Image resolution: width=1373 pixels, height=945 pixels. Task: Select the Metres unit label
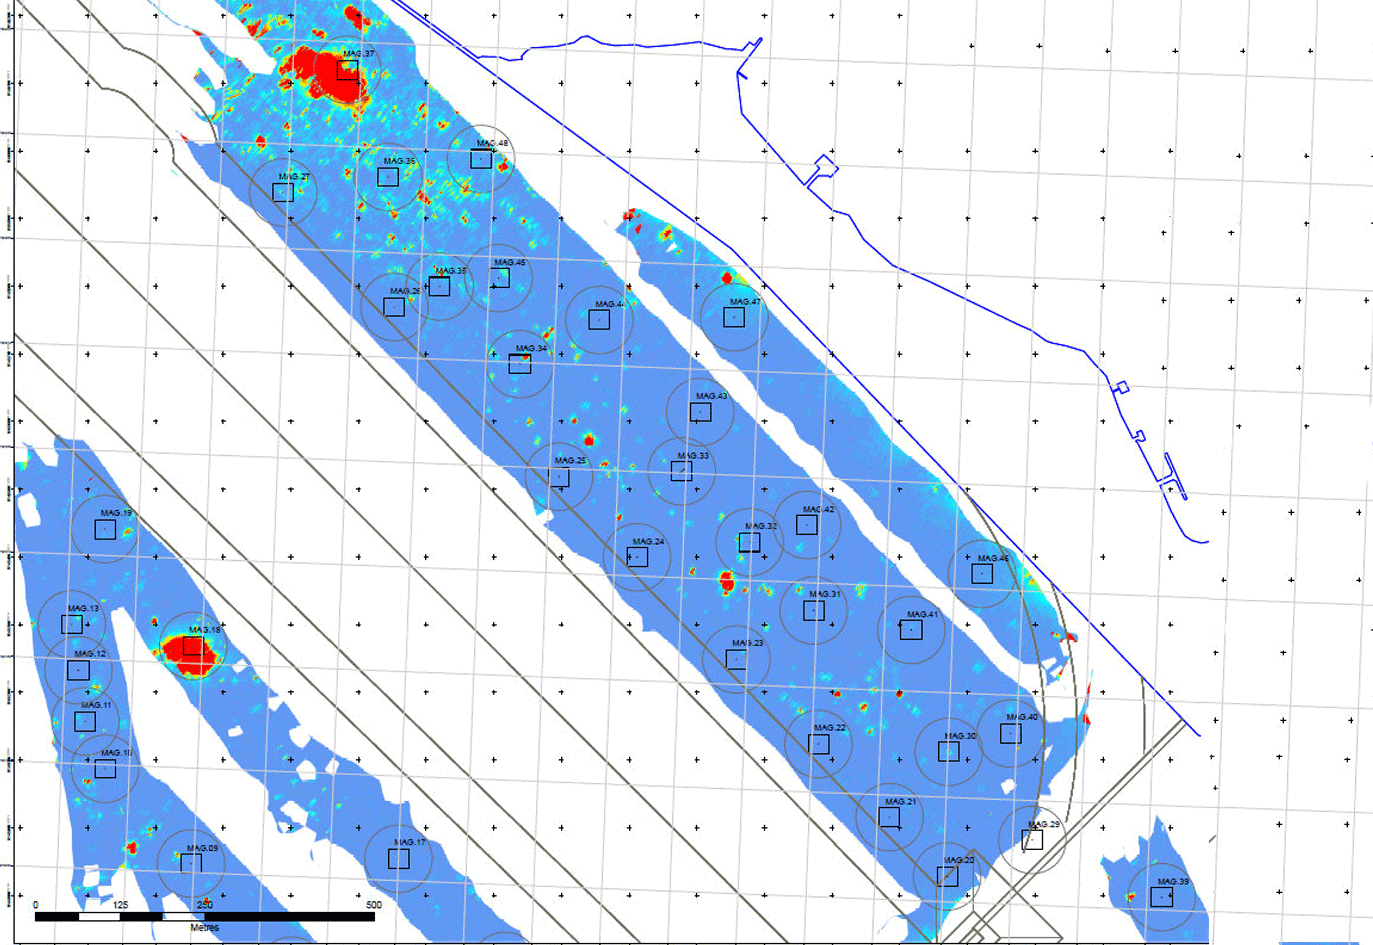click(204, 928)
